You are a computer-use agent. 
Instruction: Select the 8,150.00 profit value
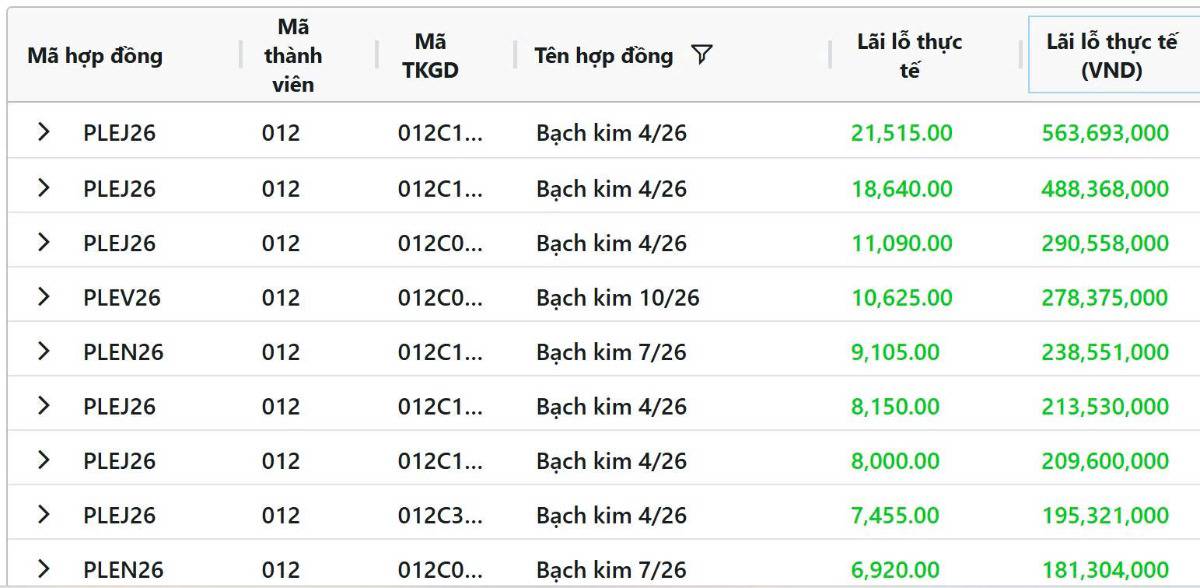click(896, 406)
